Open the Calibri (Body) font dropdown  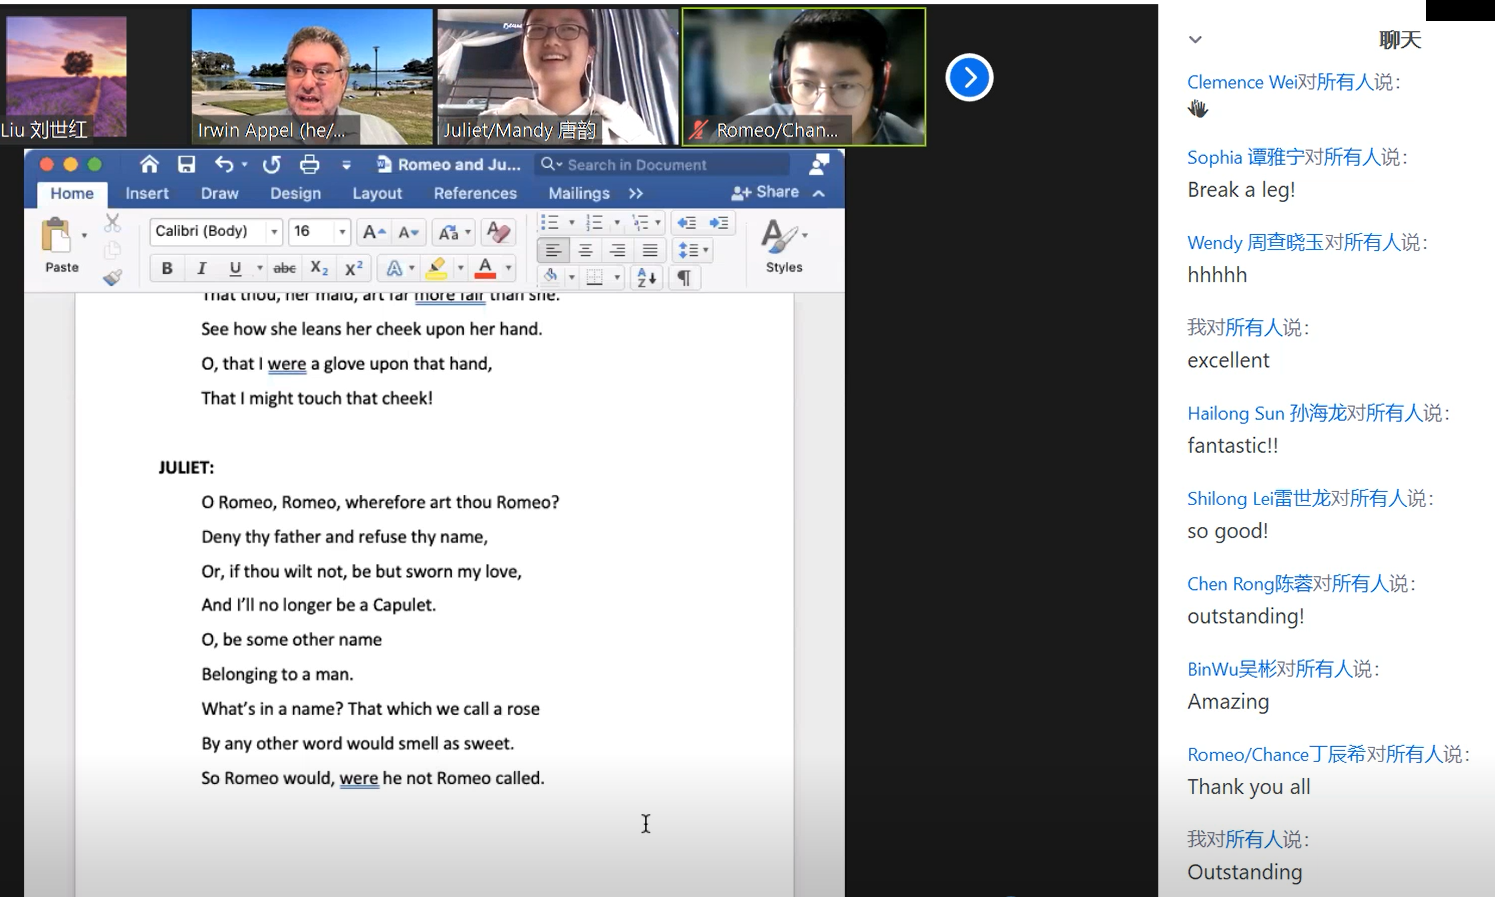[x=215, y=232]
